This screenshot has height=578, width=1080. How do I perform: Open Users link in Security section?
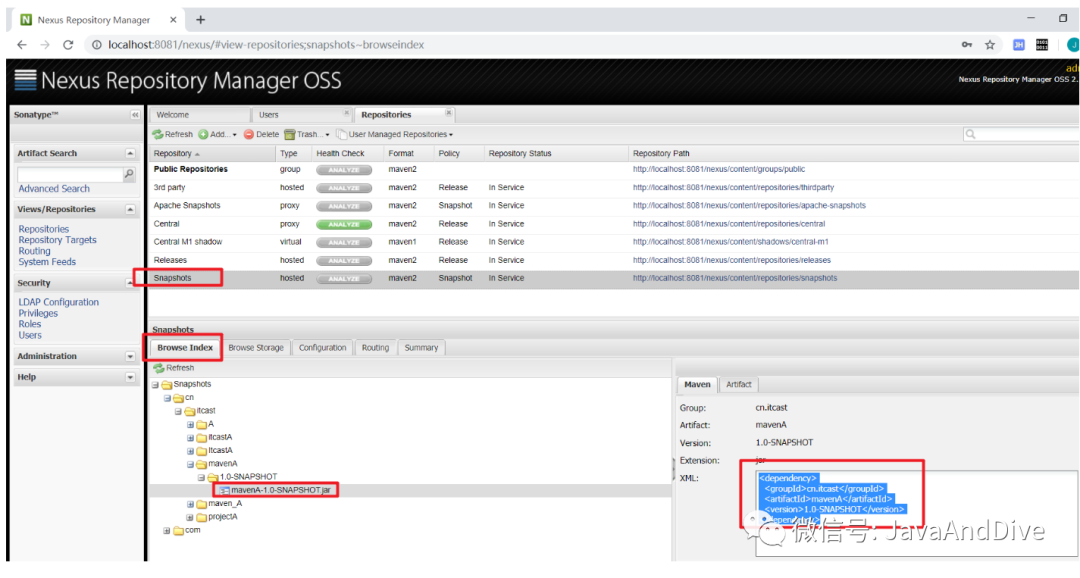click(x=30, y=336)
